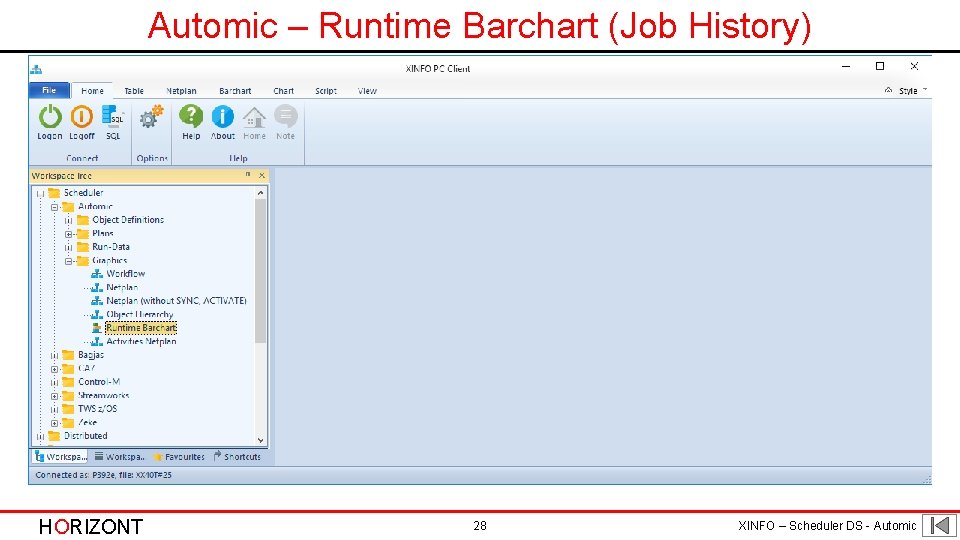The height and width of the screenshot is (540, 960).
Task: Close the Workspace tree panel
Action: (x=262, y=175)
